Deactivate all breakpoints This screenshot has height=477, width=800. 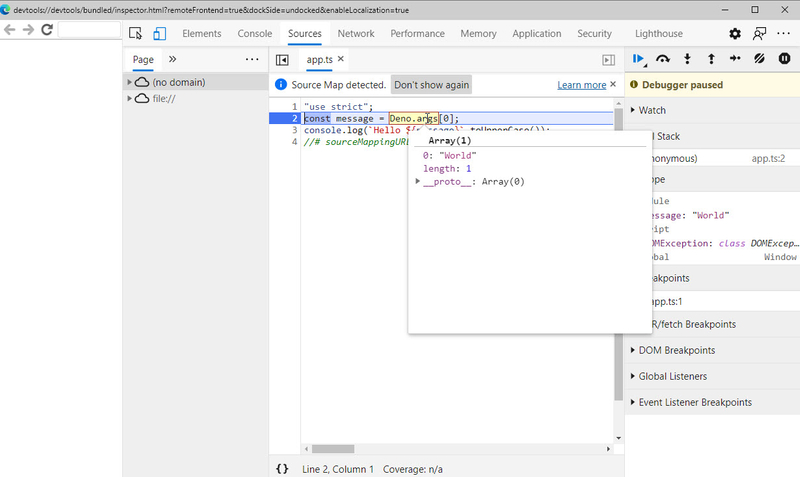[x=760, y=59]
